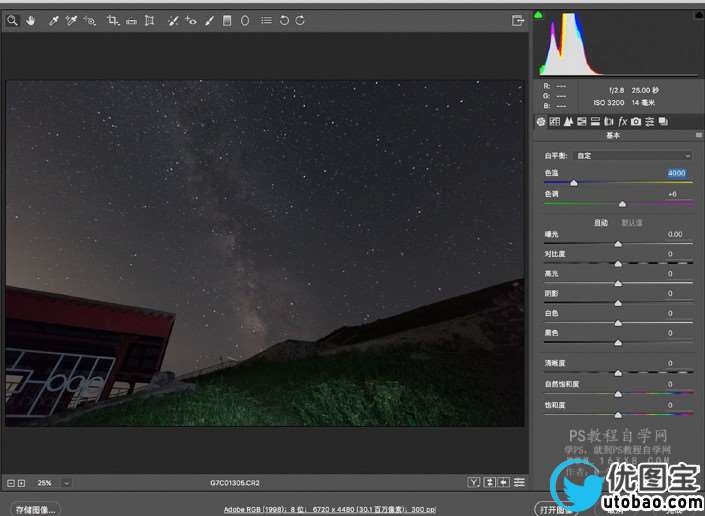Rotate image 90 degrees counterclockwise
Screen dimensions: 705x516
(x=284, y=20)
